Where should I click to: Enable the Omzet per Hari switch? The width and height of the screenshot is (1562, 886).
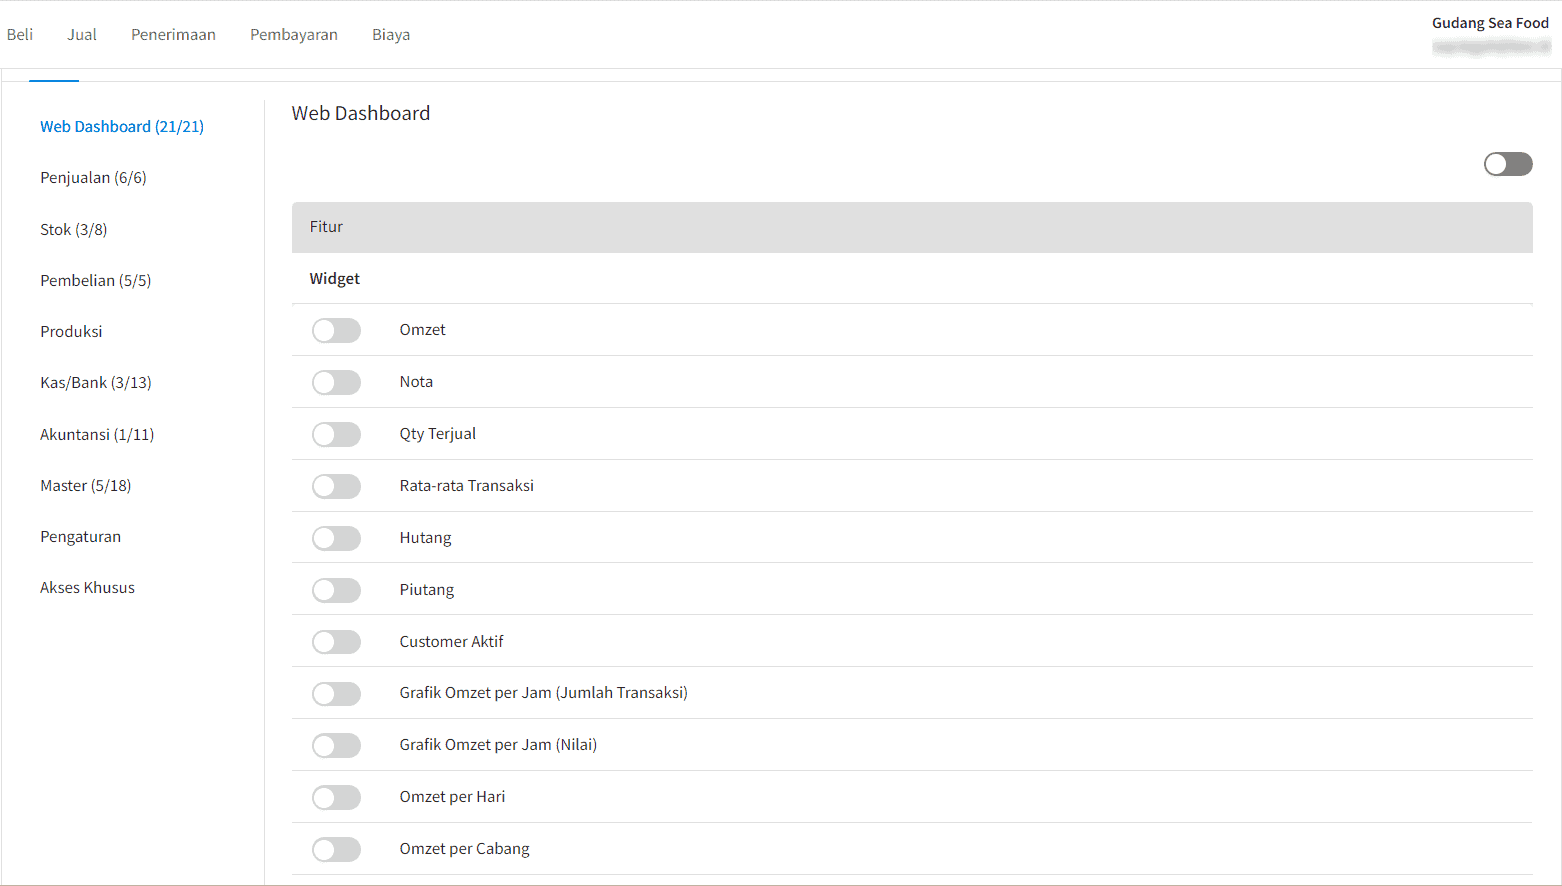[336, 798]
